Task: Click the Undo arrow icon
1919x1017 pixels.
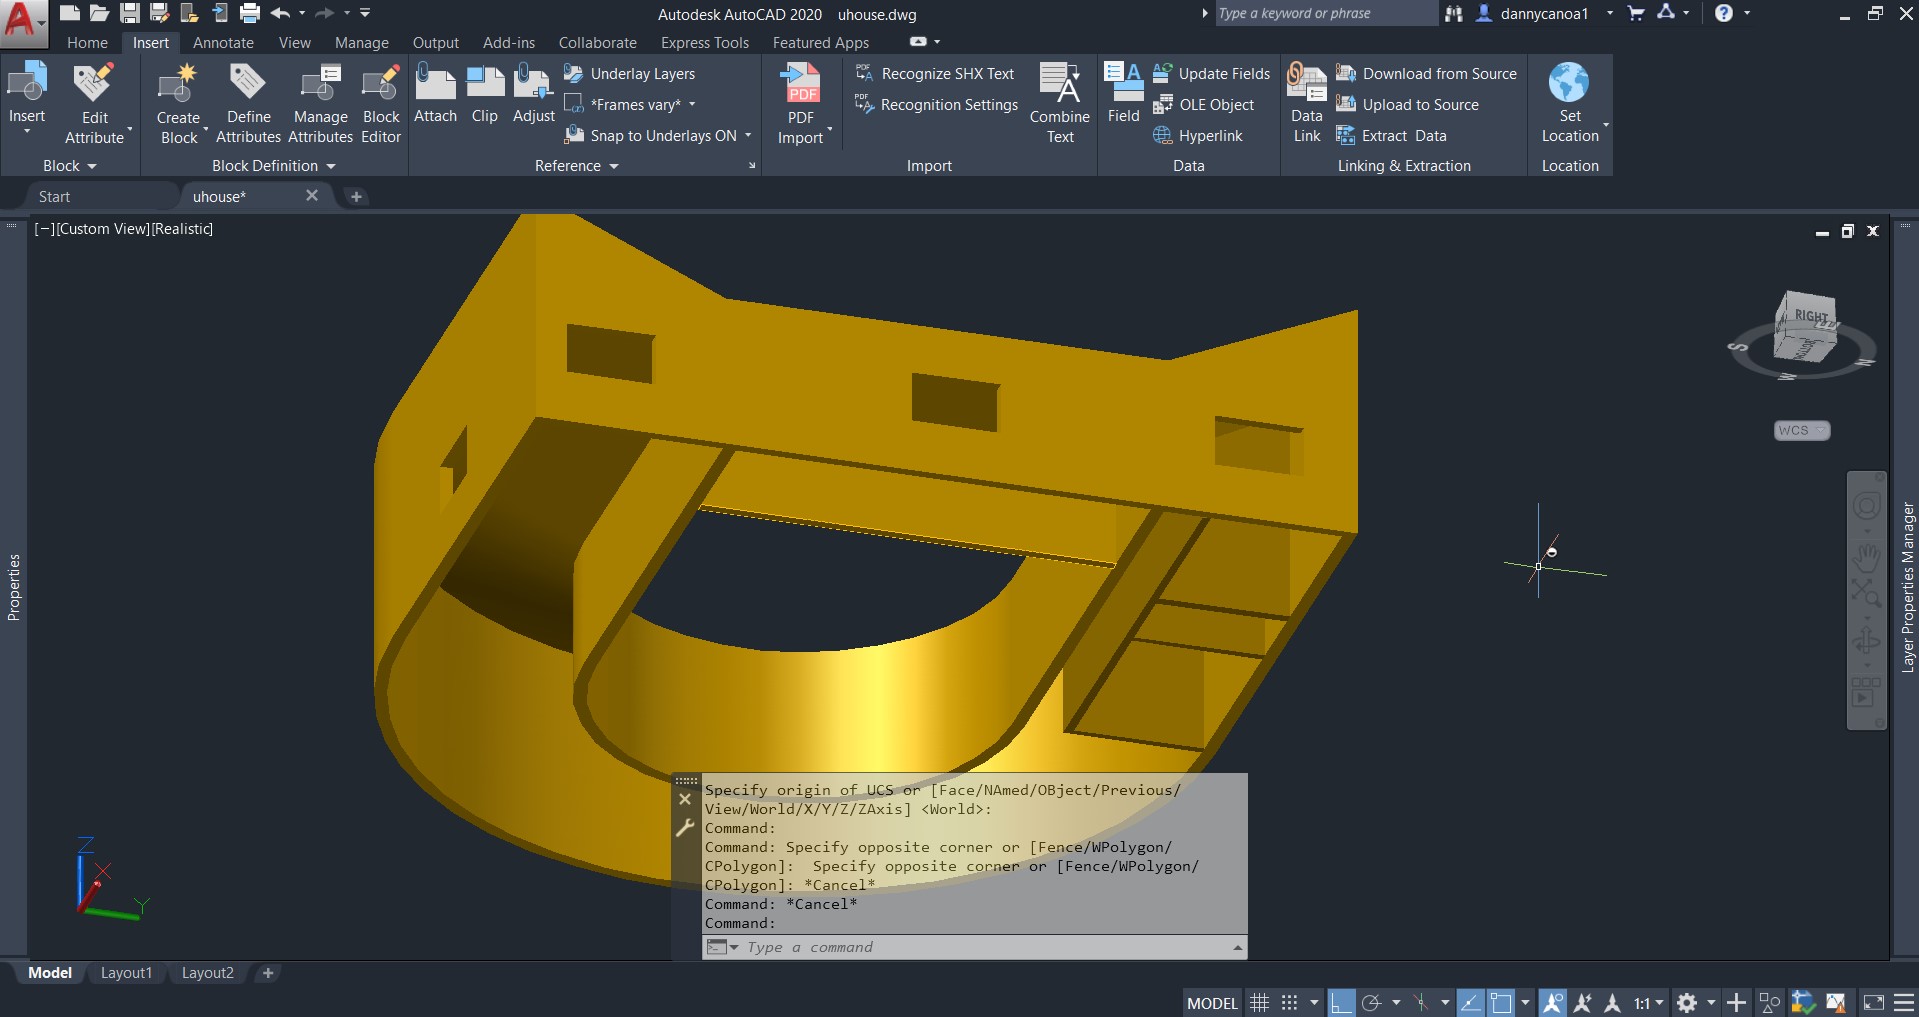Action: coord(280,13)
